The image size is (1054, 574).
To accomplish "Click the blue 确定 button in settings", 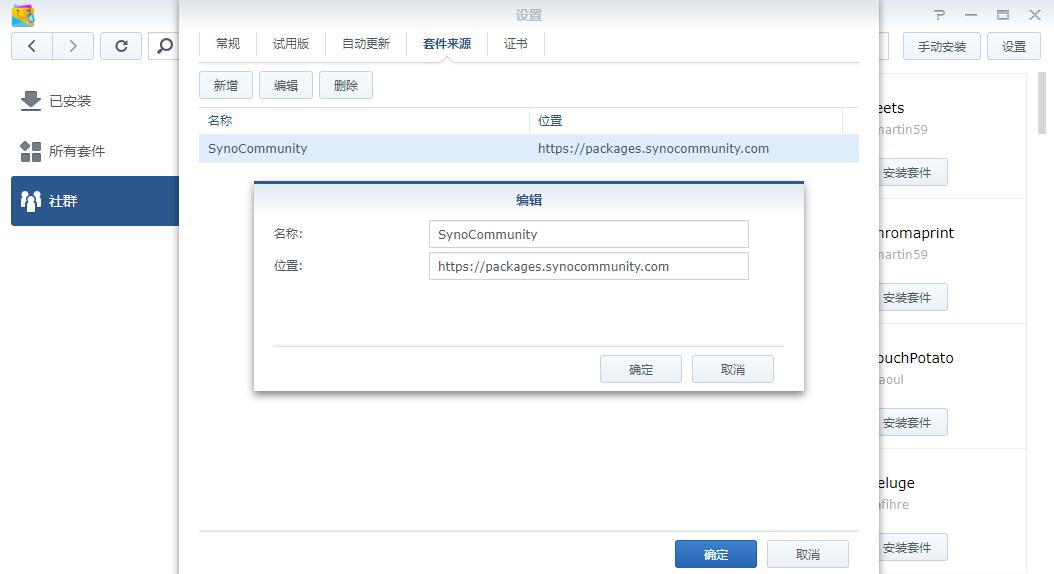I will point(716,554).
